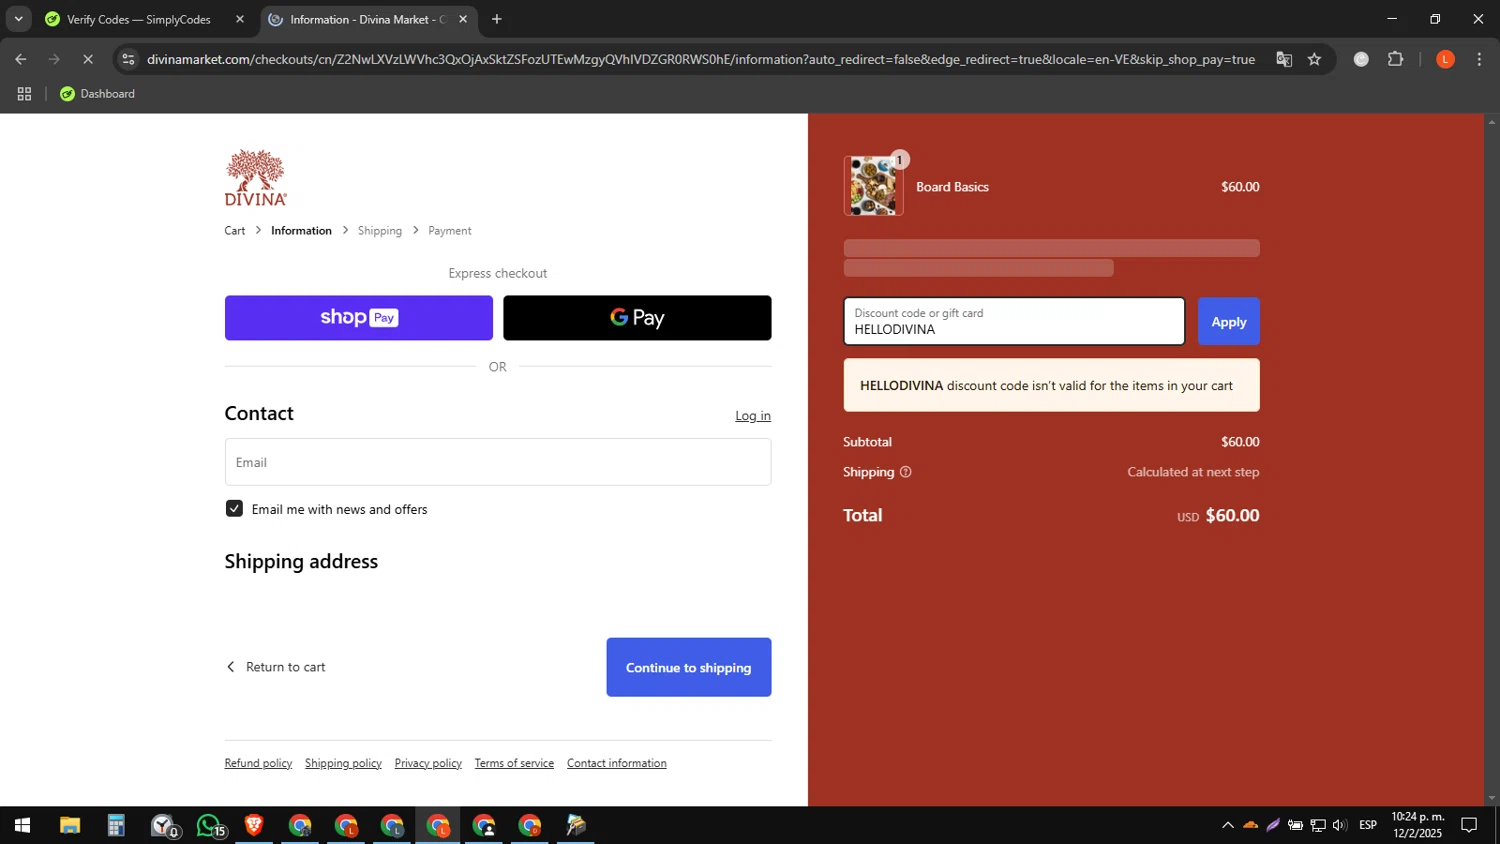
Task: Click Continue to shipping button
Action: (689, 667)
